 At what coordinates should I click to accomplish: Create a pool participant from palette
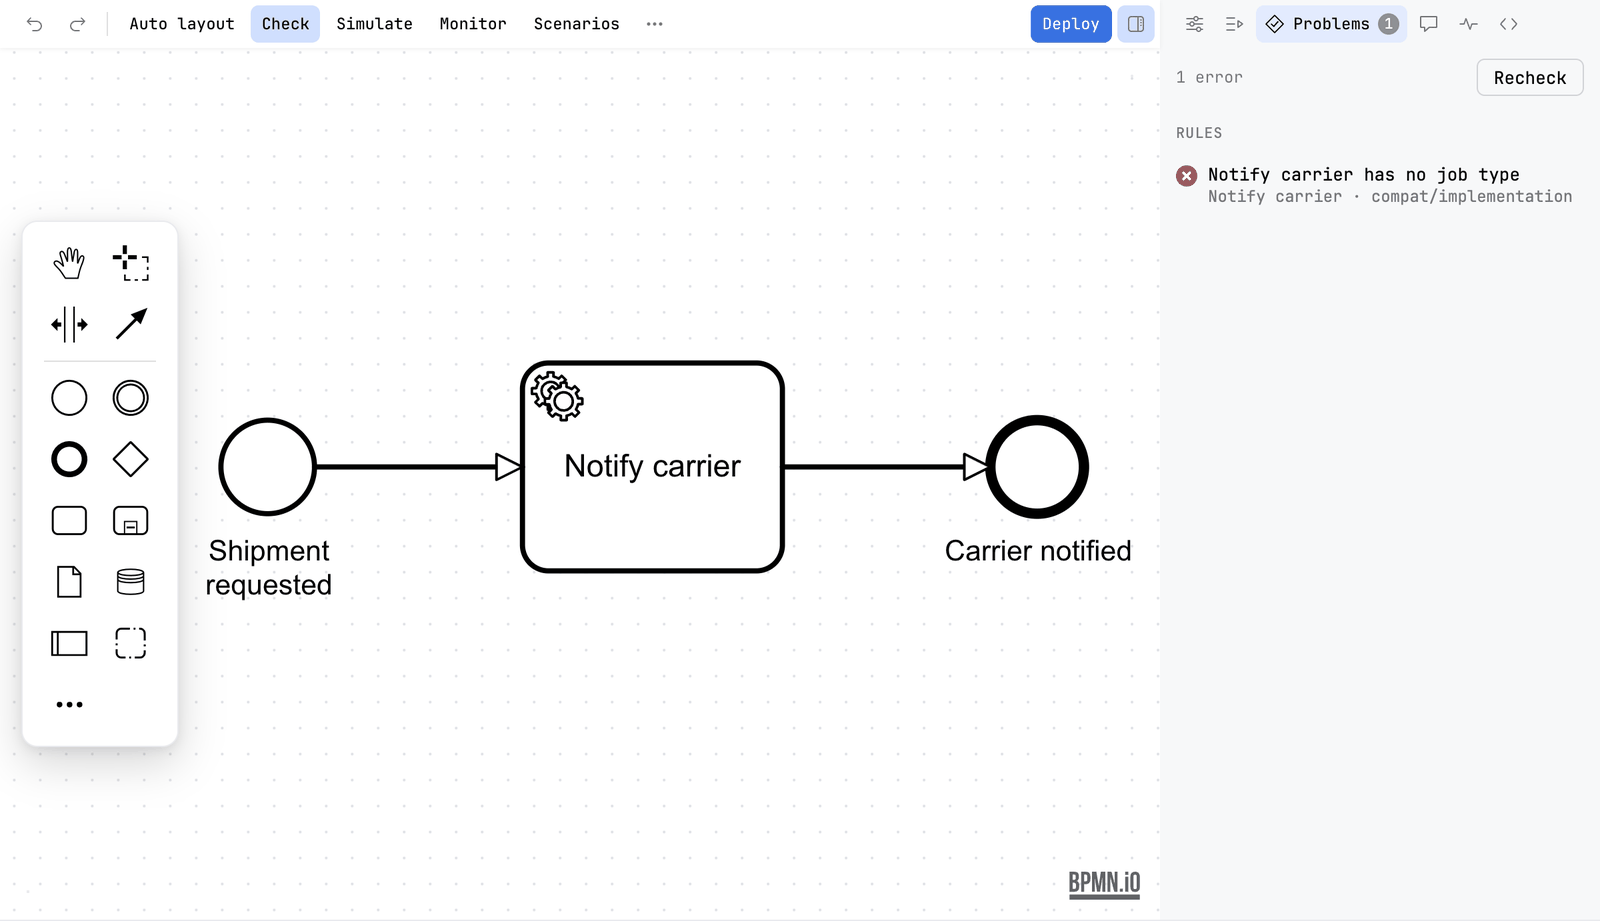tap(69, 643)
